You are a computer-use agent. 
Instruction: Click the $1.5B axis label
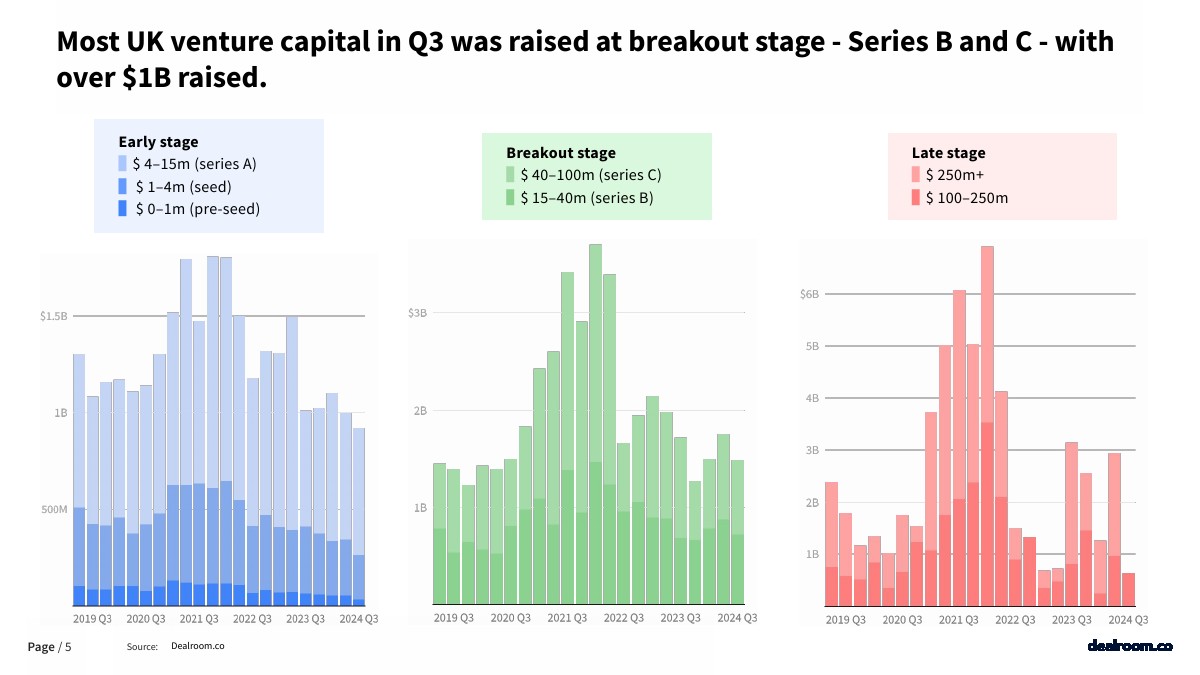pos(53,316)
